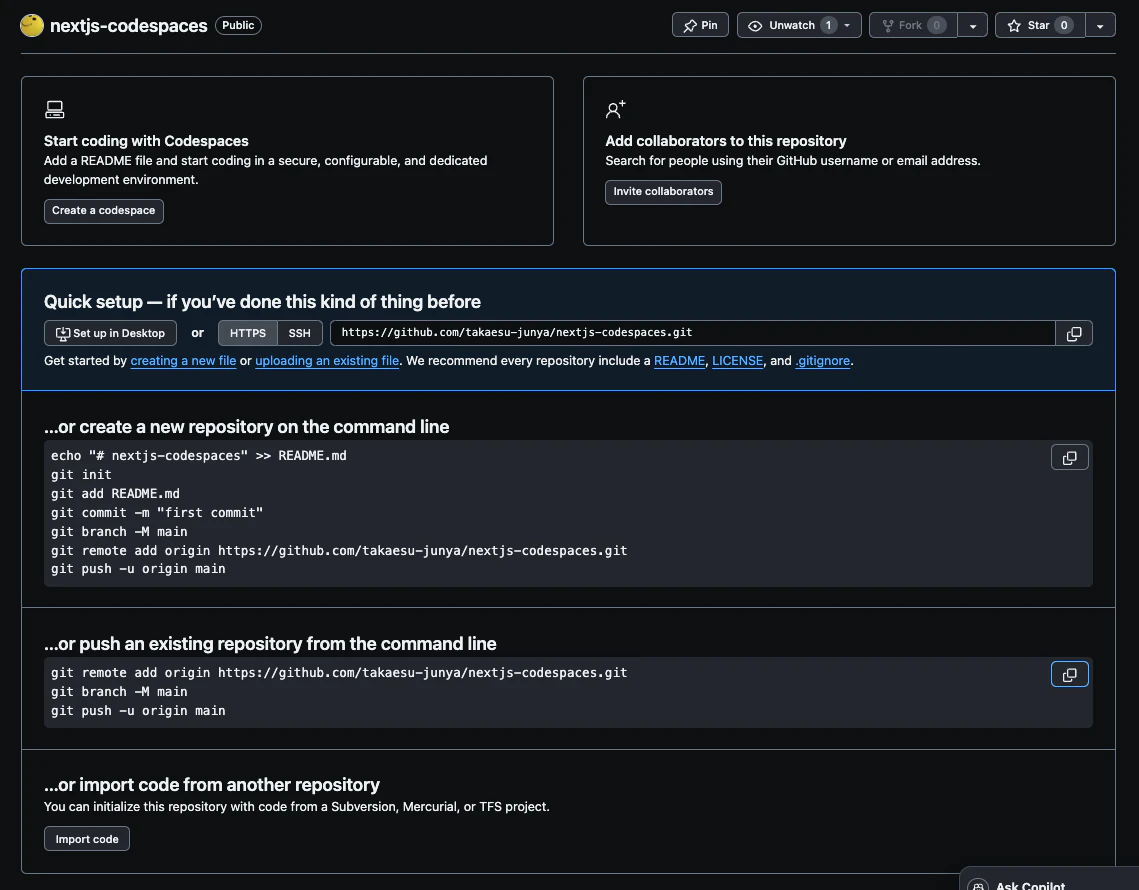Click the README link
Image resolution: width=1139 pixels, height=890 pixels.
679,361
